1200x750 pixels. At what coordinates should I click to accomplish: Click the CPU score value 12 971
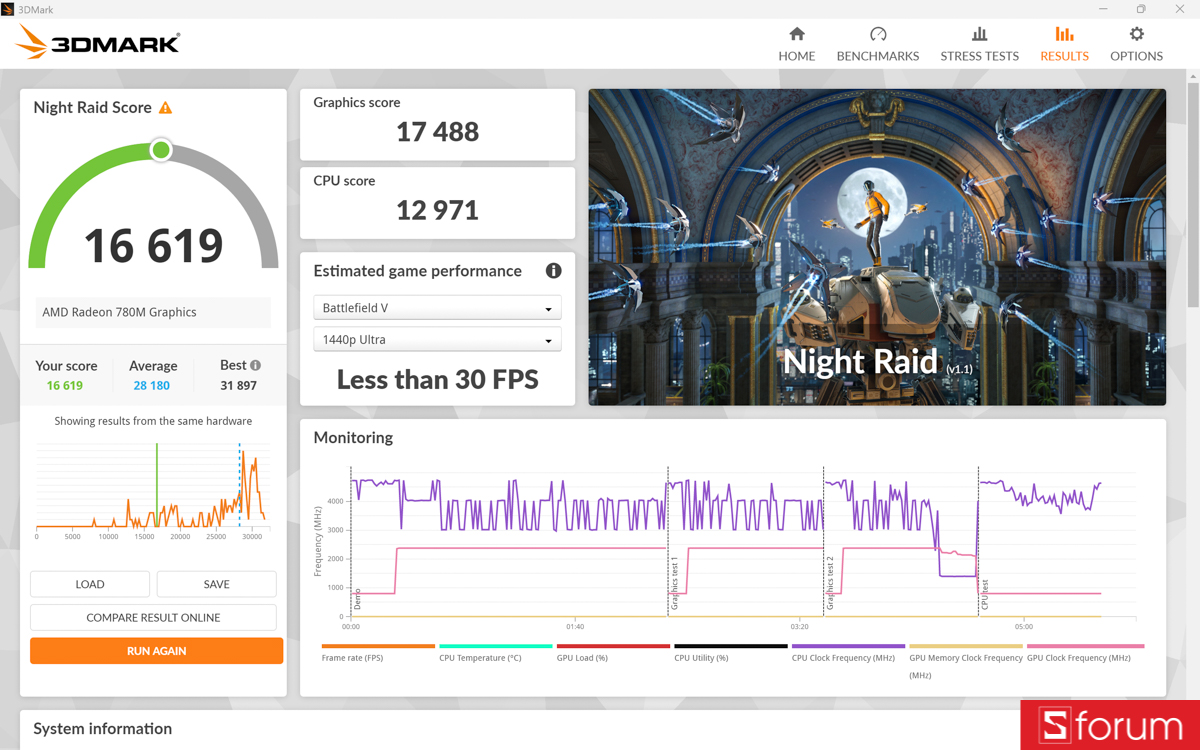tap(437, 210)
